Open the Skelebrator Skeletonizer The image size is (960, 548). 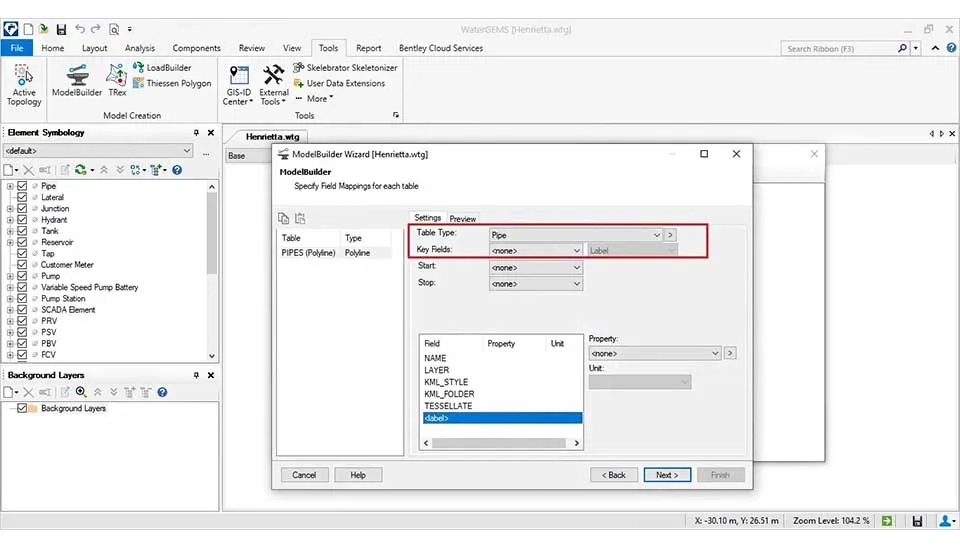click(345, 68)
